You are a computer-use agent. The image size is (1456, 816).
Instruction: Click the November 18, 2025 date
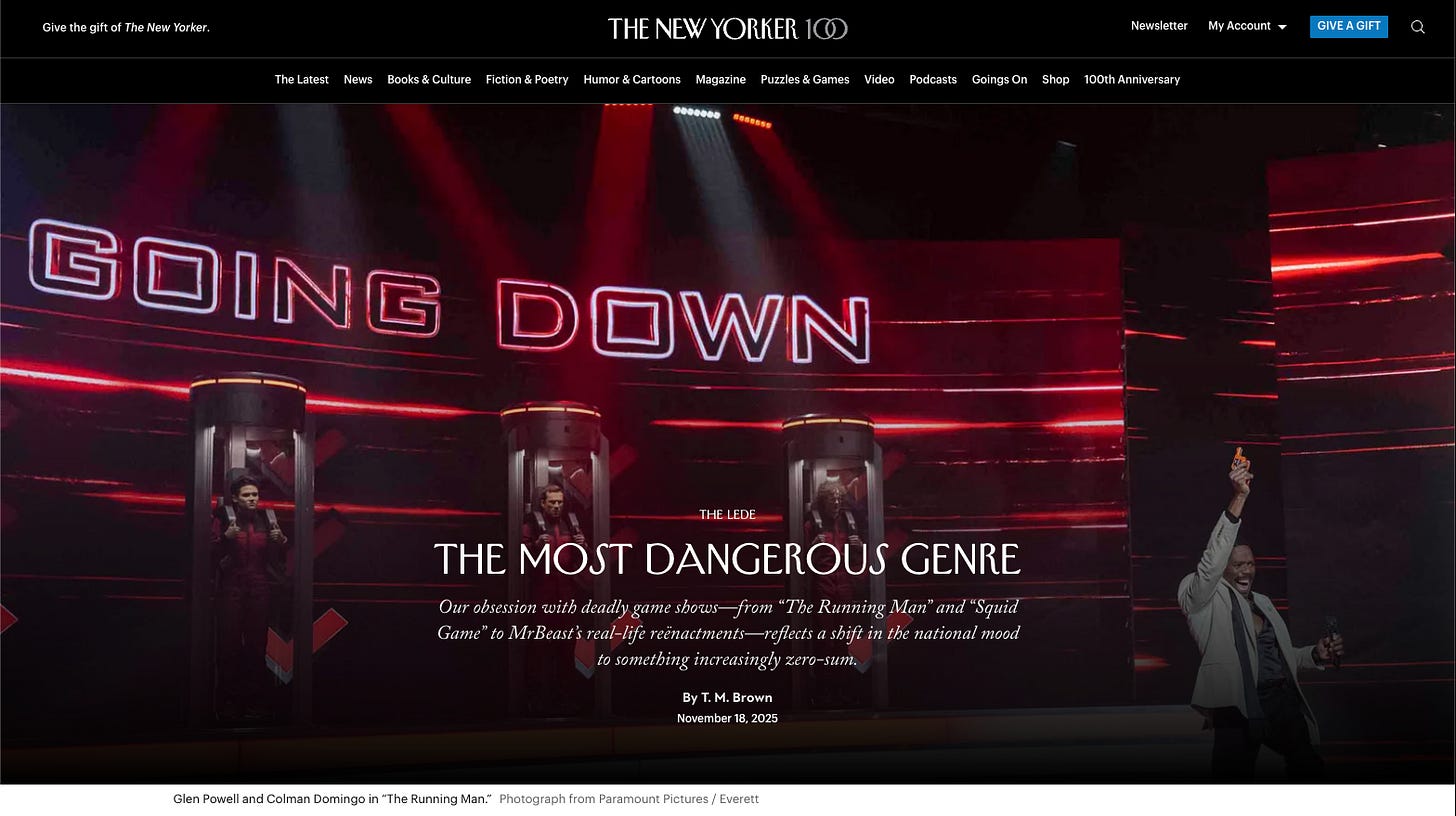point(727,719)
